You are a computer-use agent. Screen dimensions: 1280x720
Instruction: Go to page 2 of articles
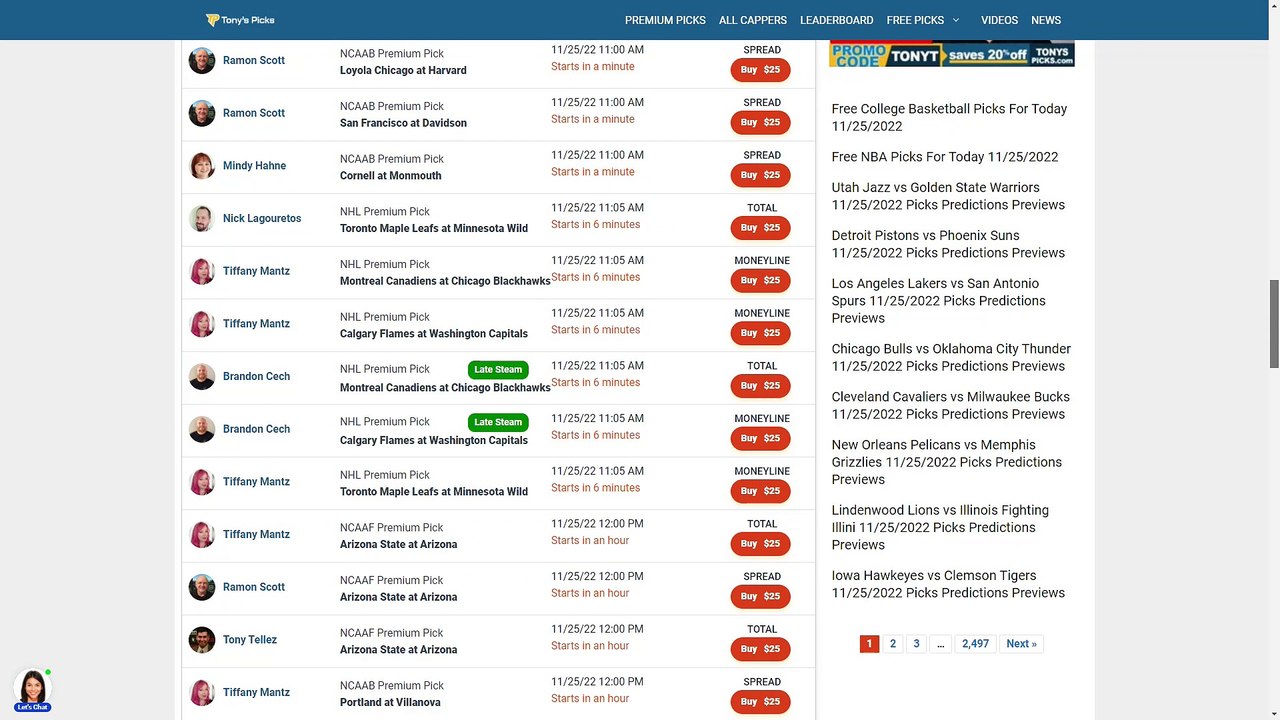point(893,644)
